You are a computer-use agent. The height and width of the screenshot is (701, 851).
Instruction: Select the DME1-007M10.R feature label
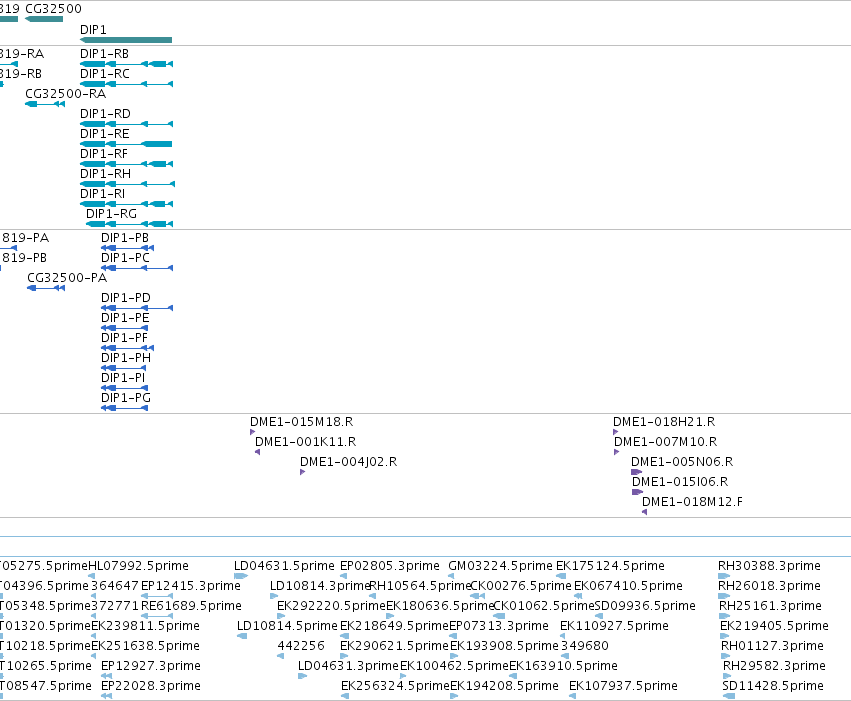click(665, 442)
